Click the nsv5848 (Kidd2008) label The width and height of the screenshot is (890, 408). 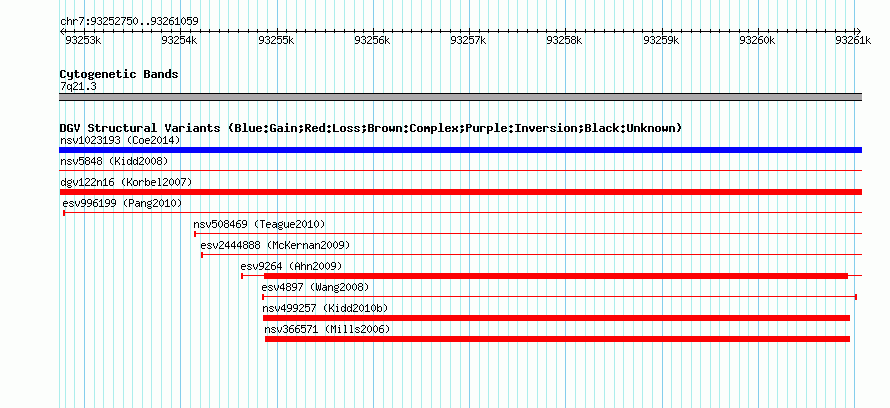(114, 161)
